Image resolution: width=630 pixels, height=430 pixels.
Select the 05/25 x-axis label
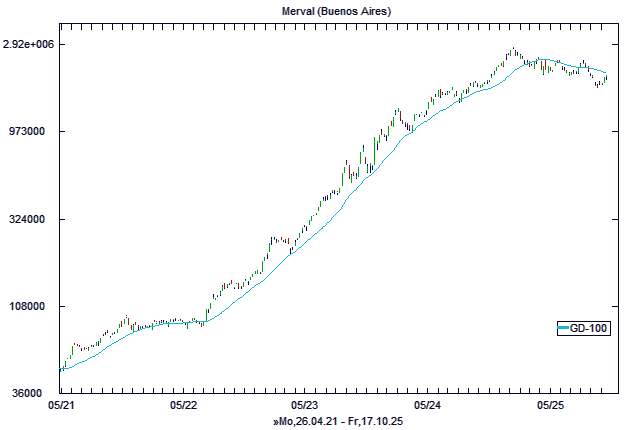point(550,406)
